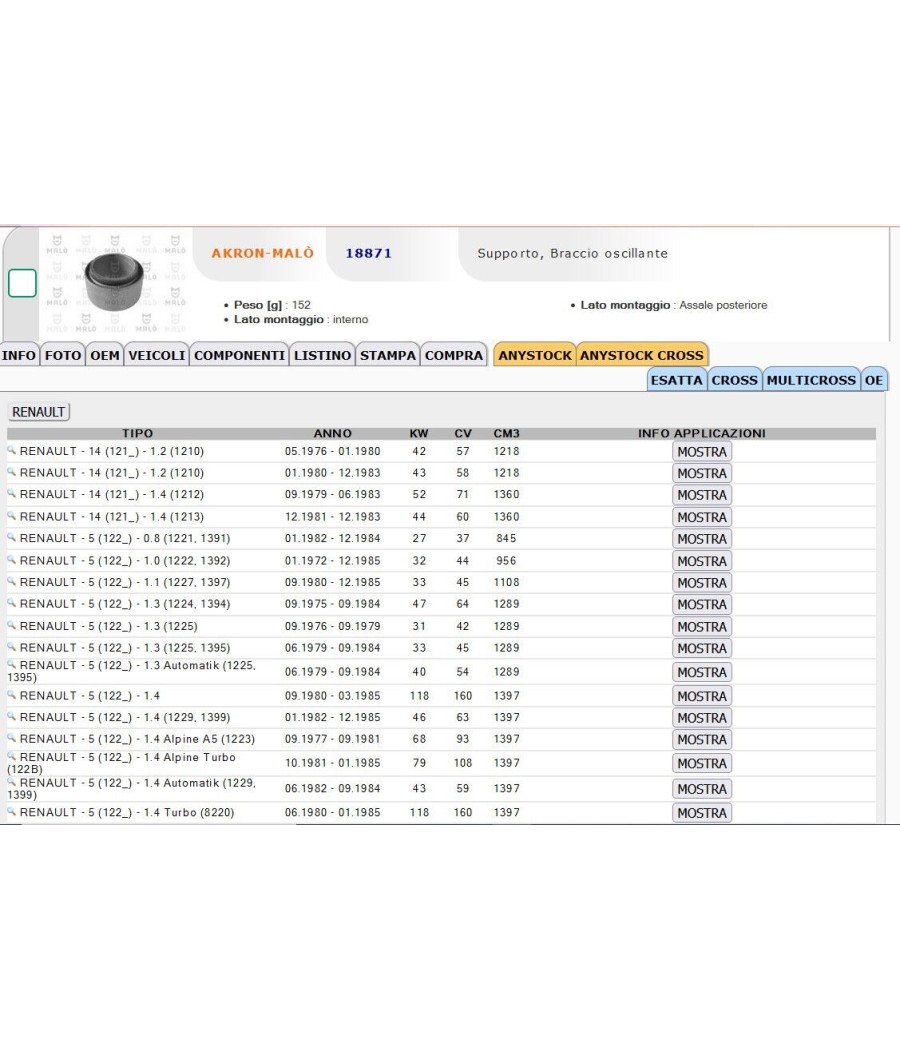Click magnifier icon for Renault 5 1.3 Automatik

click(x=11, y=664)
